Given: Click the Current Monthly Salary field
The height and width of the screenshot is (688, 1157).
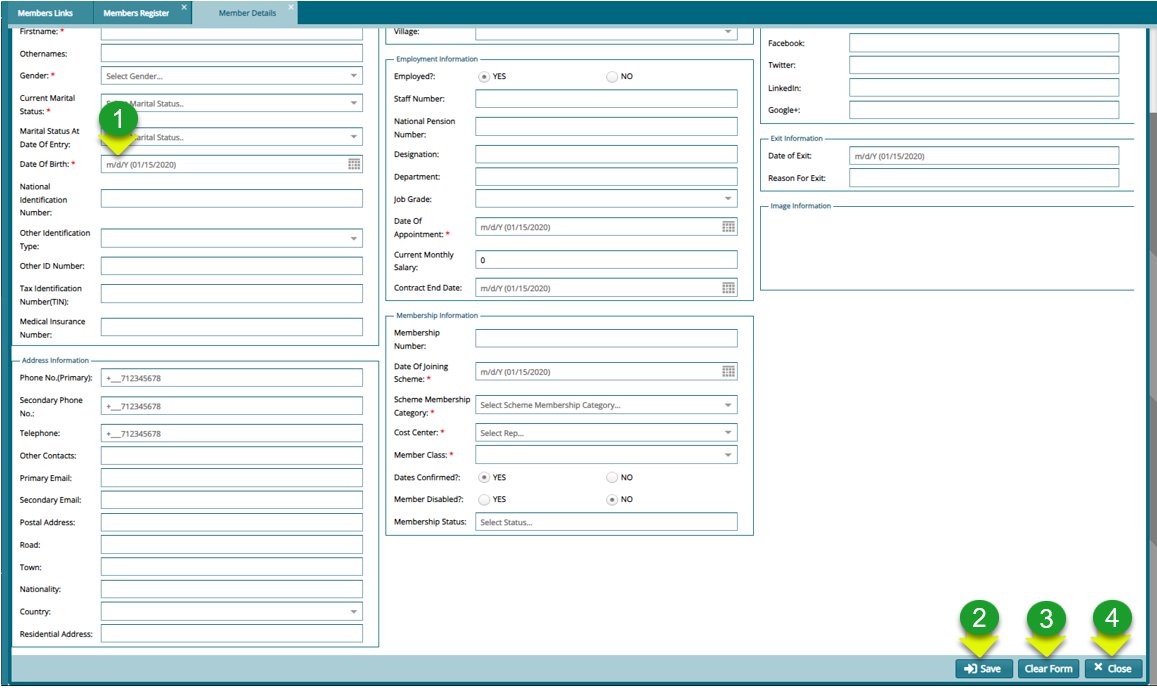Looking at the screenshot, I should 606,260.
